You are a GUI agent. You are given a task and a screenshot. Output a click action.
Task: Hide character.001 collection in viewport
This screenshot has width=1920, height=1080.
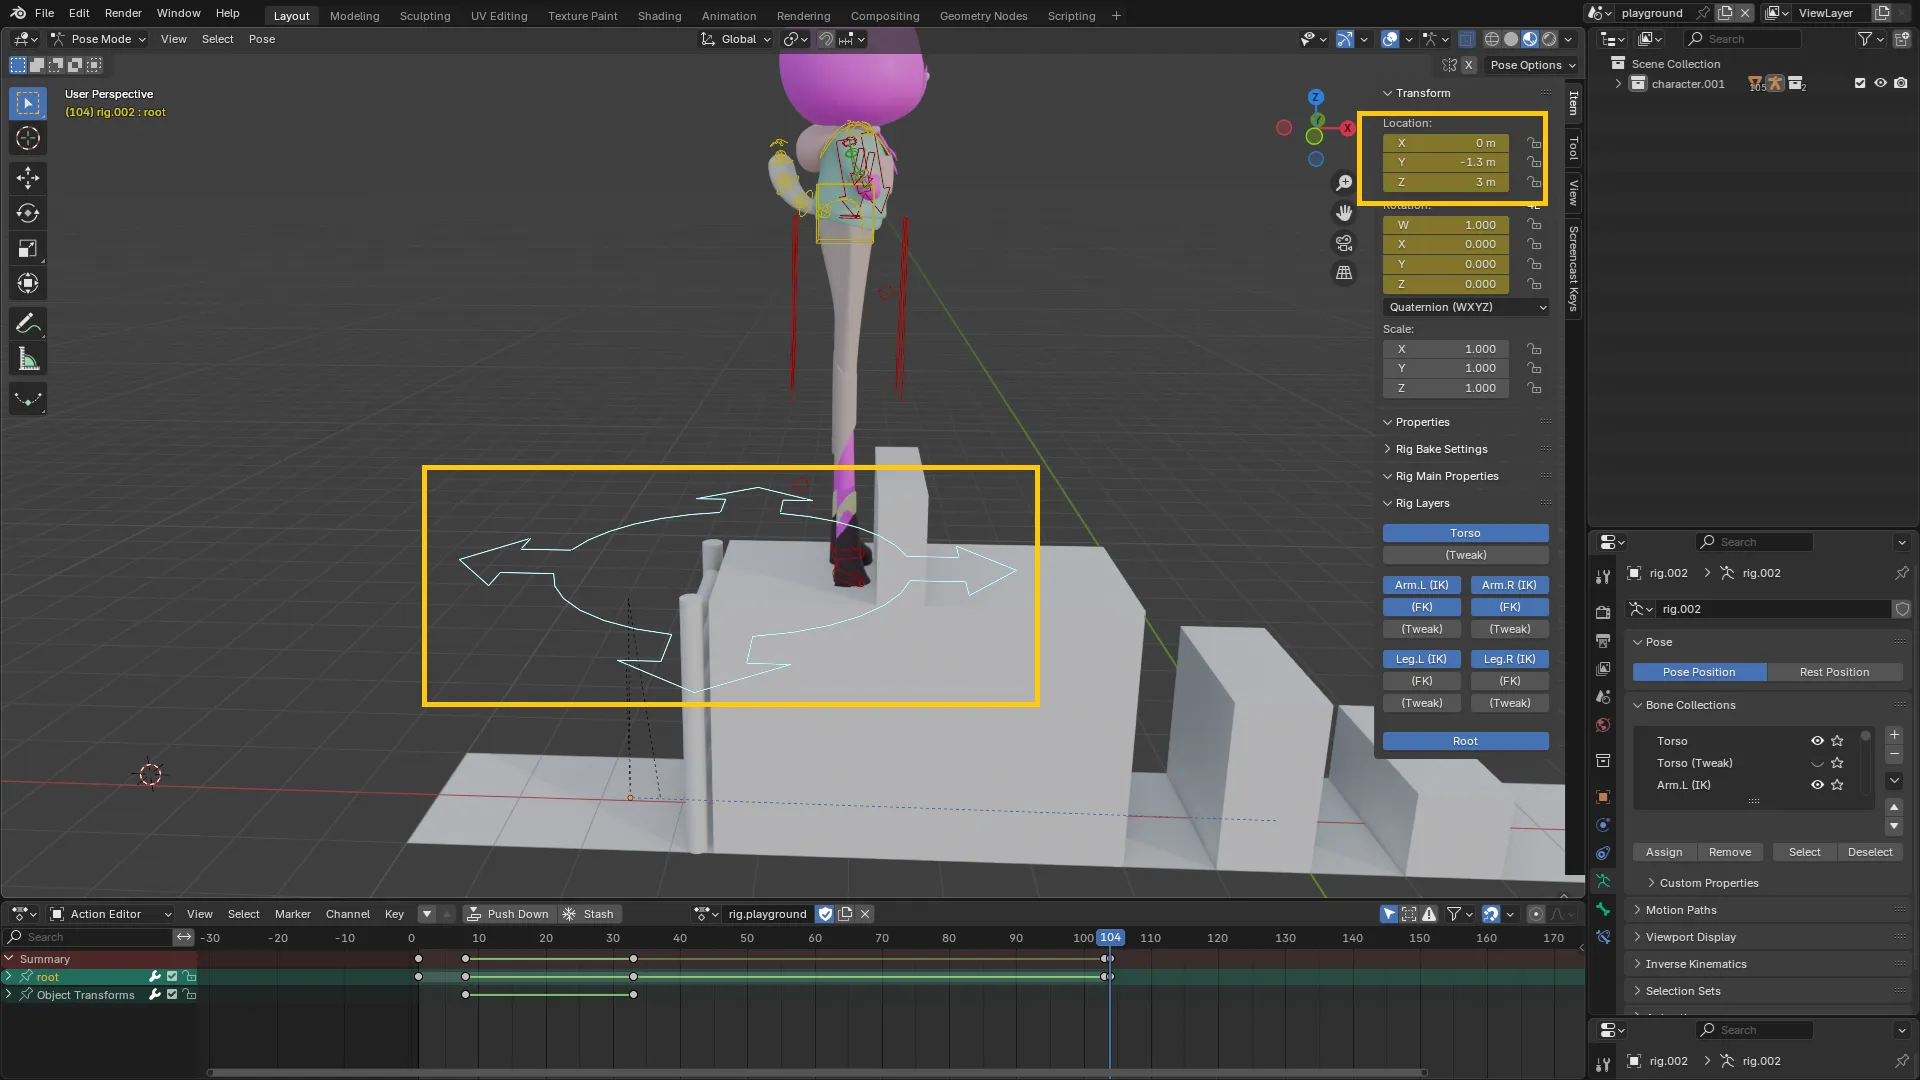(x=1880, y=84)
